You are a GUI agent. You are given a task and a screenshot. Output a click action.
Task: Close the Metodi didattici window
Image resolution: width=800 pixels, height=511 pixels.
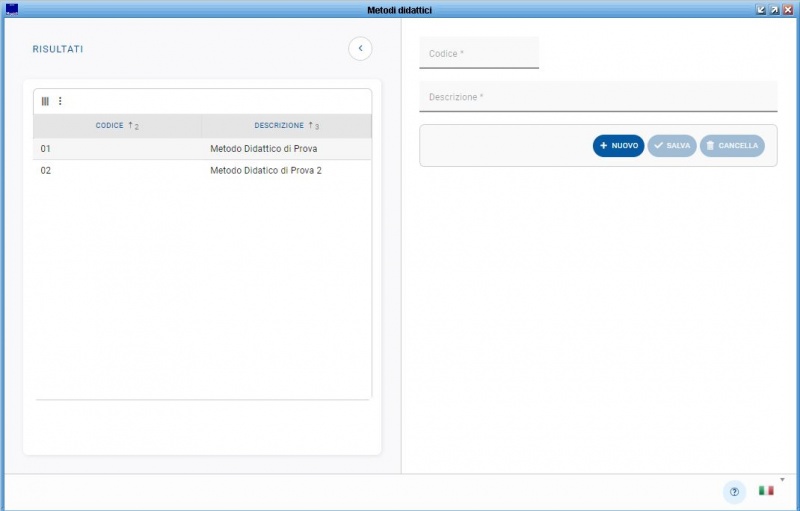click(x=788, y=10)
